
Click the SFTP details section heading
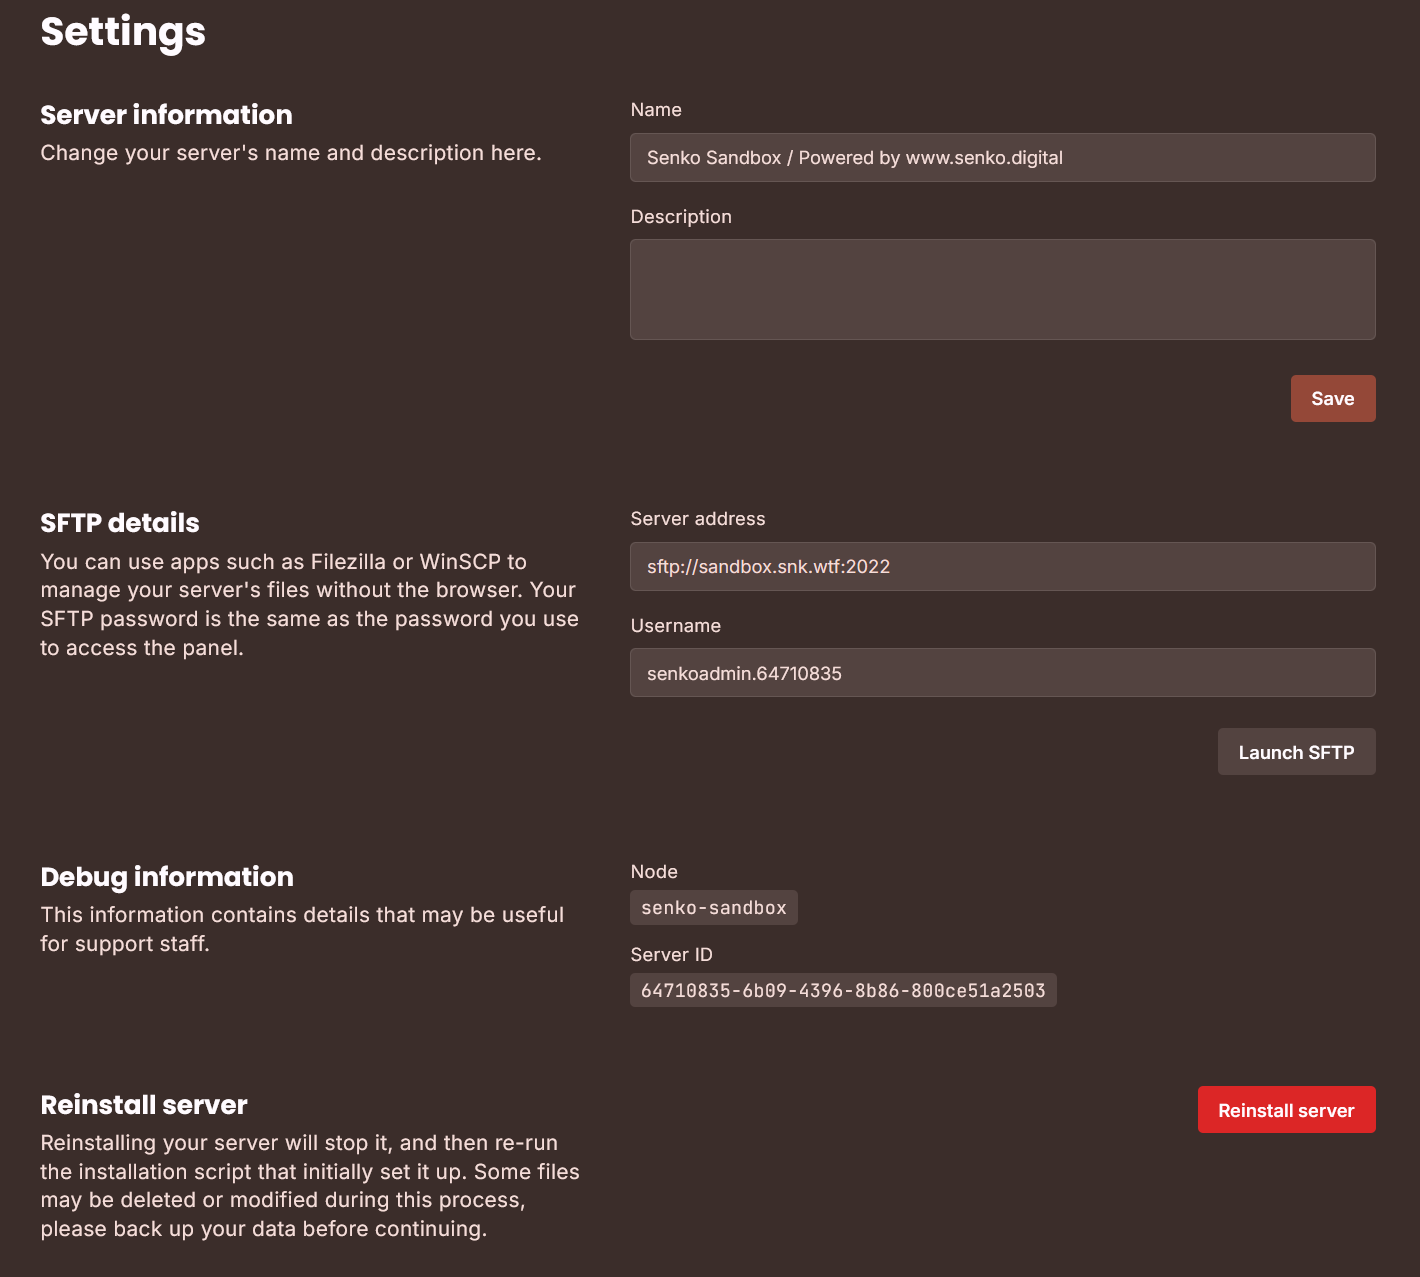coord(119,522)
